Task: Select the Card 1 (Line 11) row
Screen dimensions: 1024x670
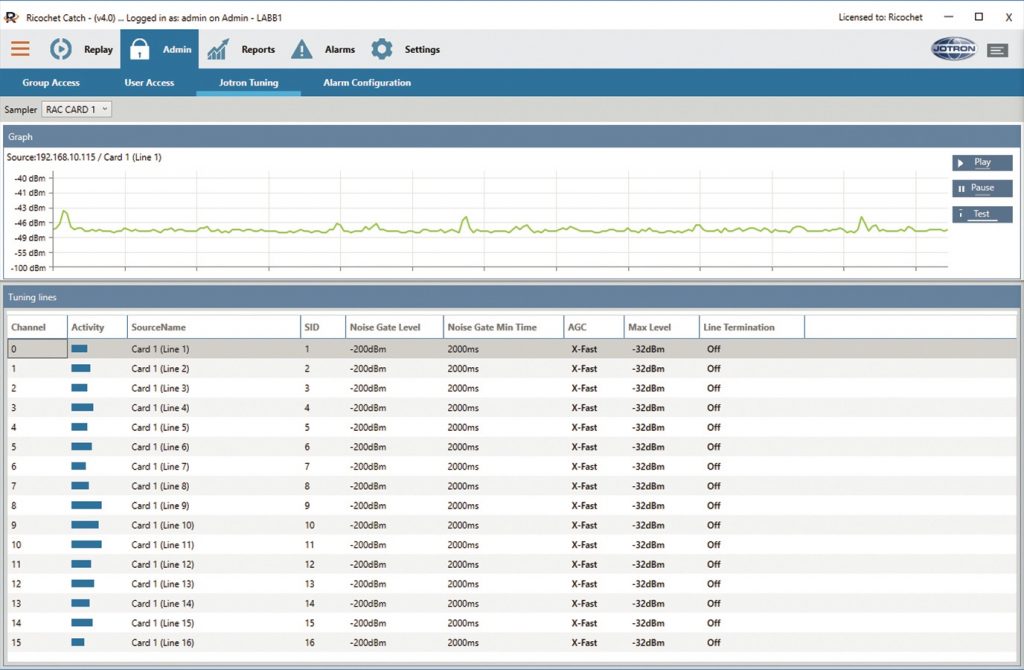Action: [163, 545]
